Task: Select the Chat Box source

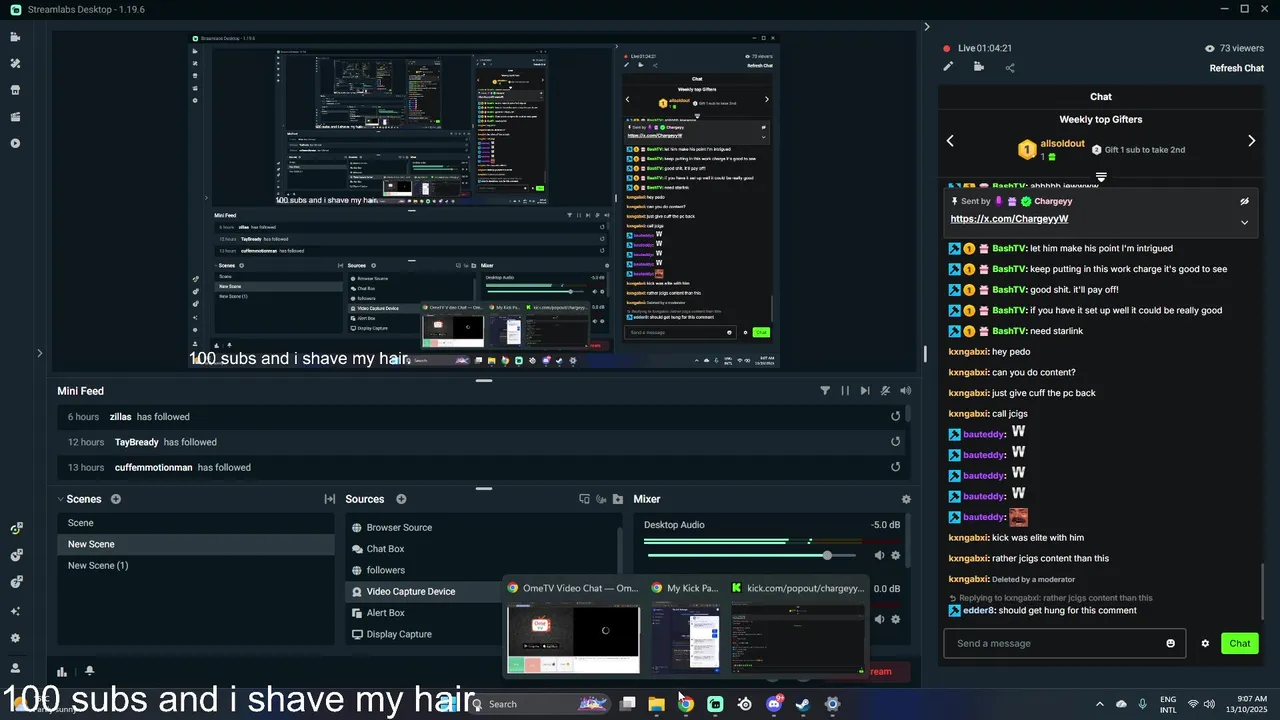Action: [x=483, y=549]
